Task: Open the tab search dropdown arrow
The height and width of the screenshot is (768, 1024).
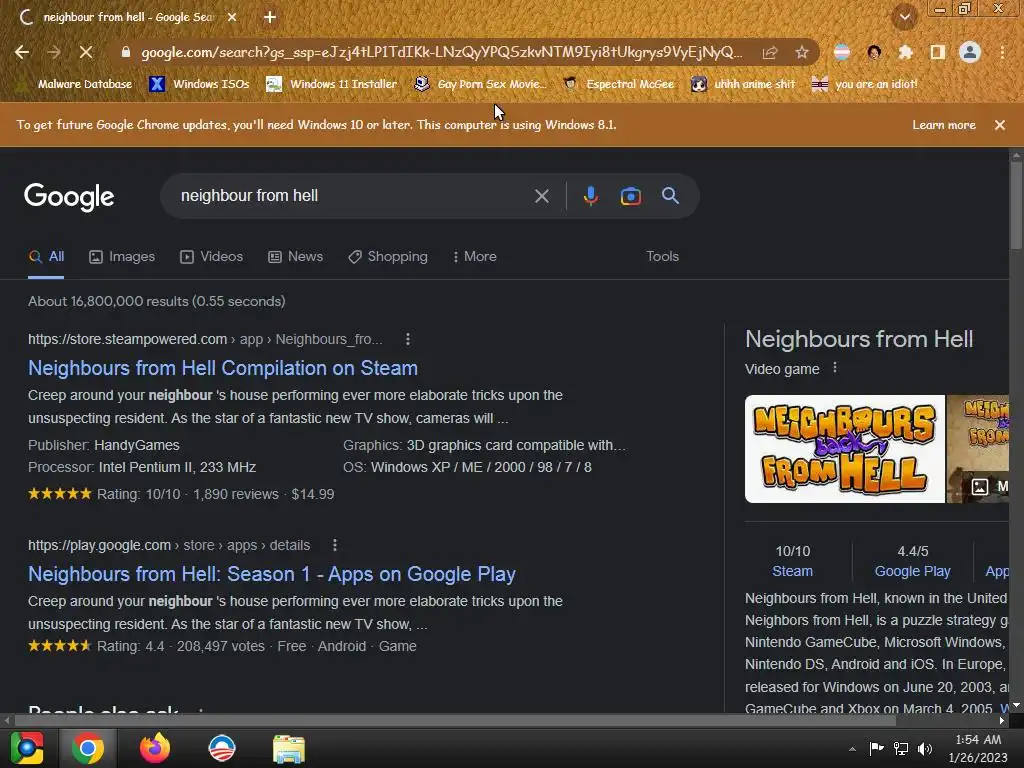Action: pos(905,18)
